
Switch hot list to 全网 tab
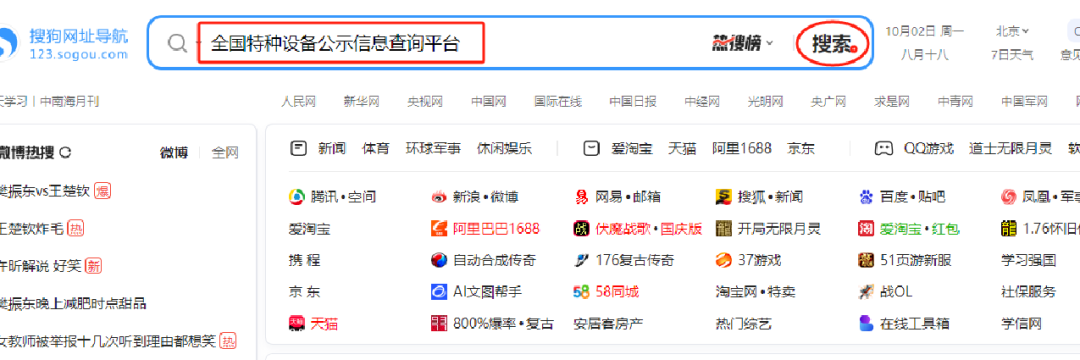pyautogui.click(x=225, y=153)
